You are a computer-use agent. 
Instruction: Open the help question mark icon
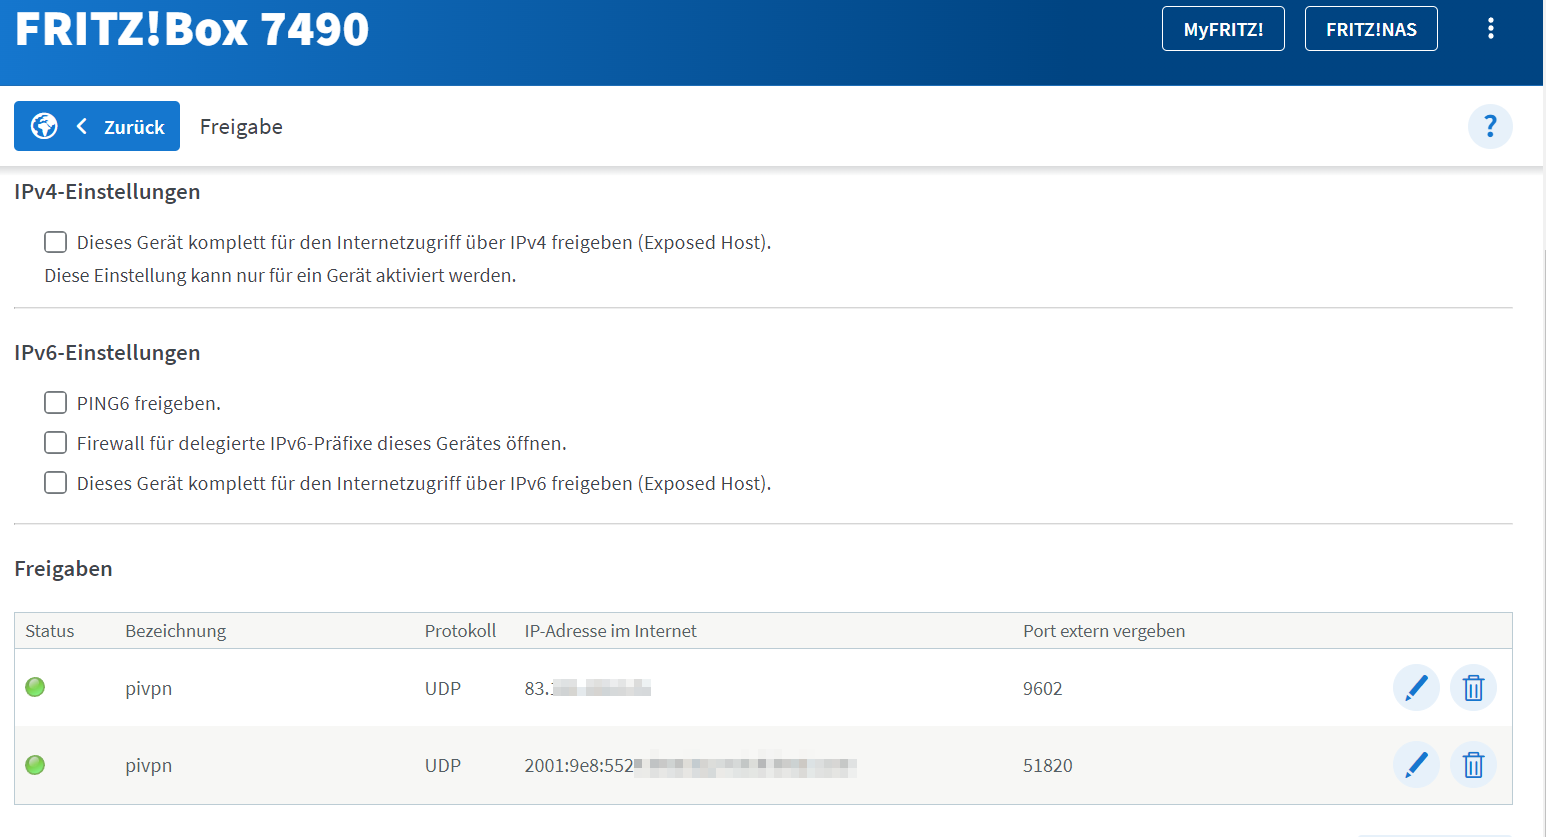coord(1490,126)
